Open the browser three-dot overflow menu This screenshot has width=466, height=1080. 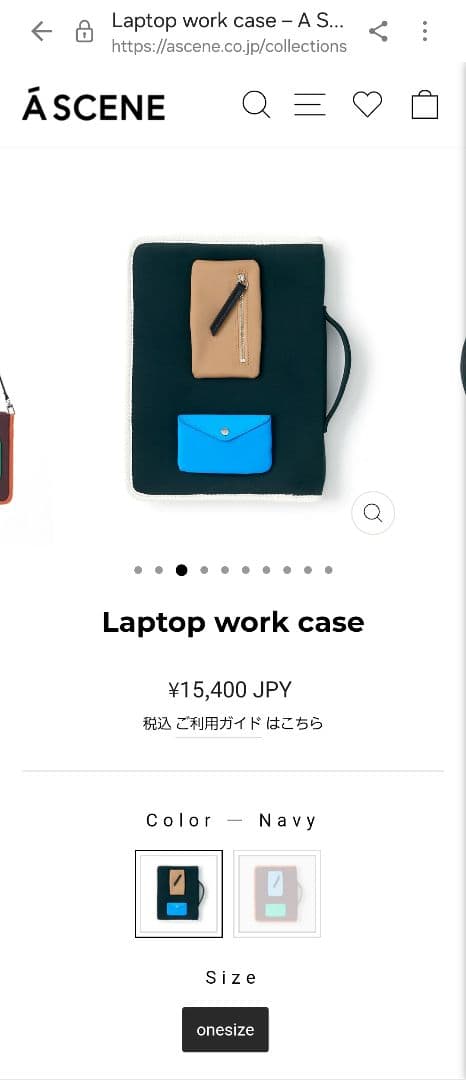[425, 31]
